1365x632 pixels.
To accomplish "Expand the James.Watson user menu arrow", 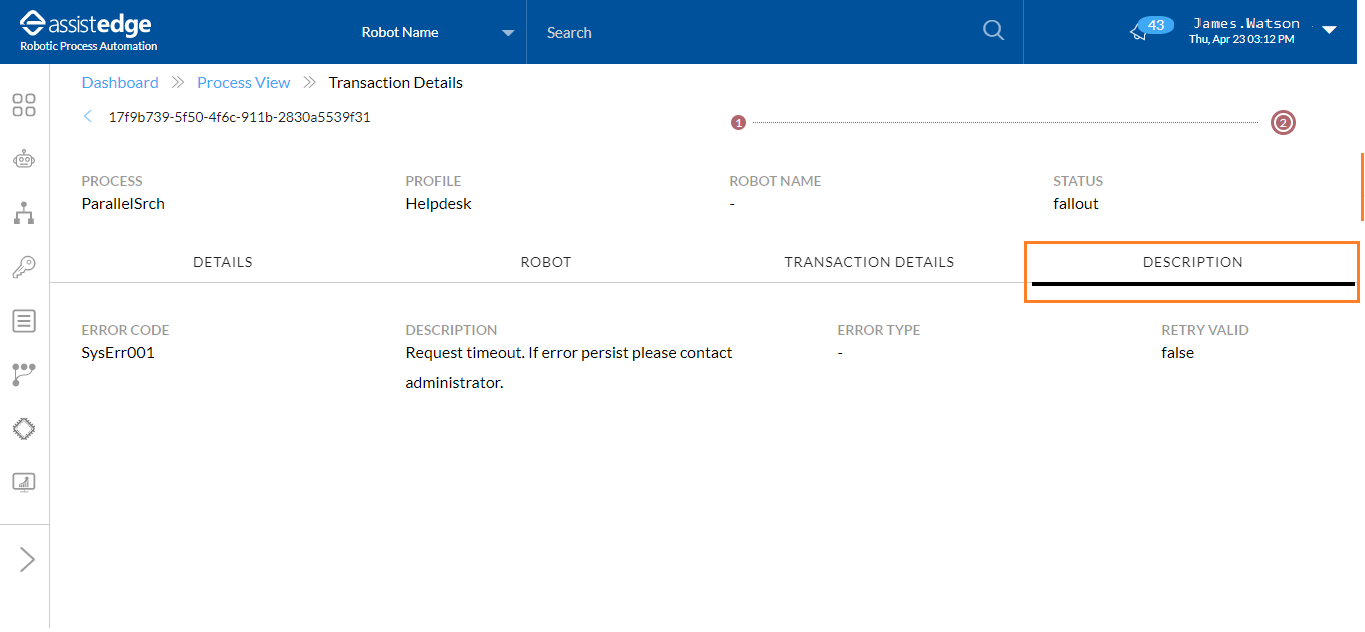I will (x=1329, y=30).
